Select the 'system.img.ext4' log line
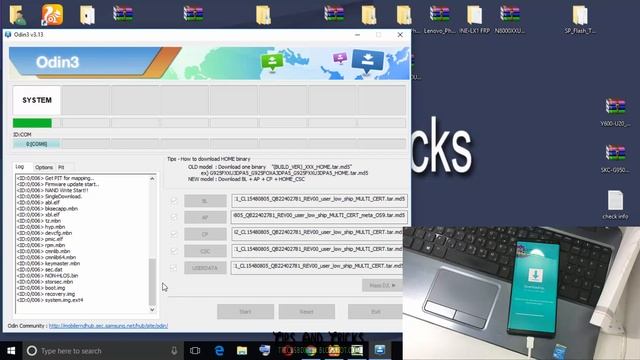Image resolution: width=640 pixels, height=360 pixels. coord(50,300)
